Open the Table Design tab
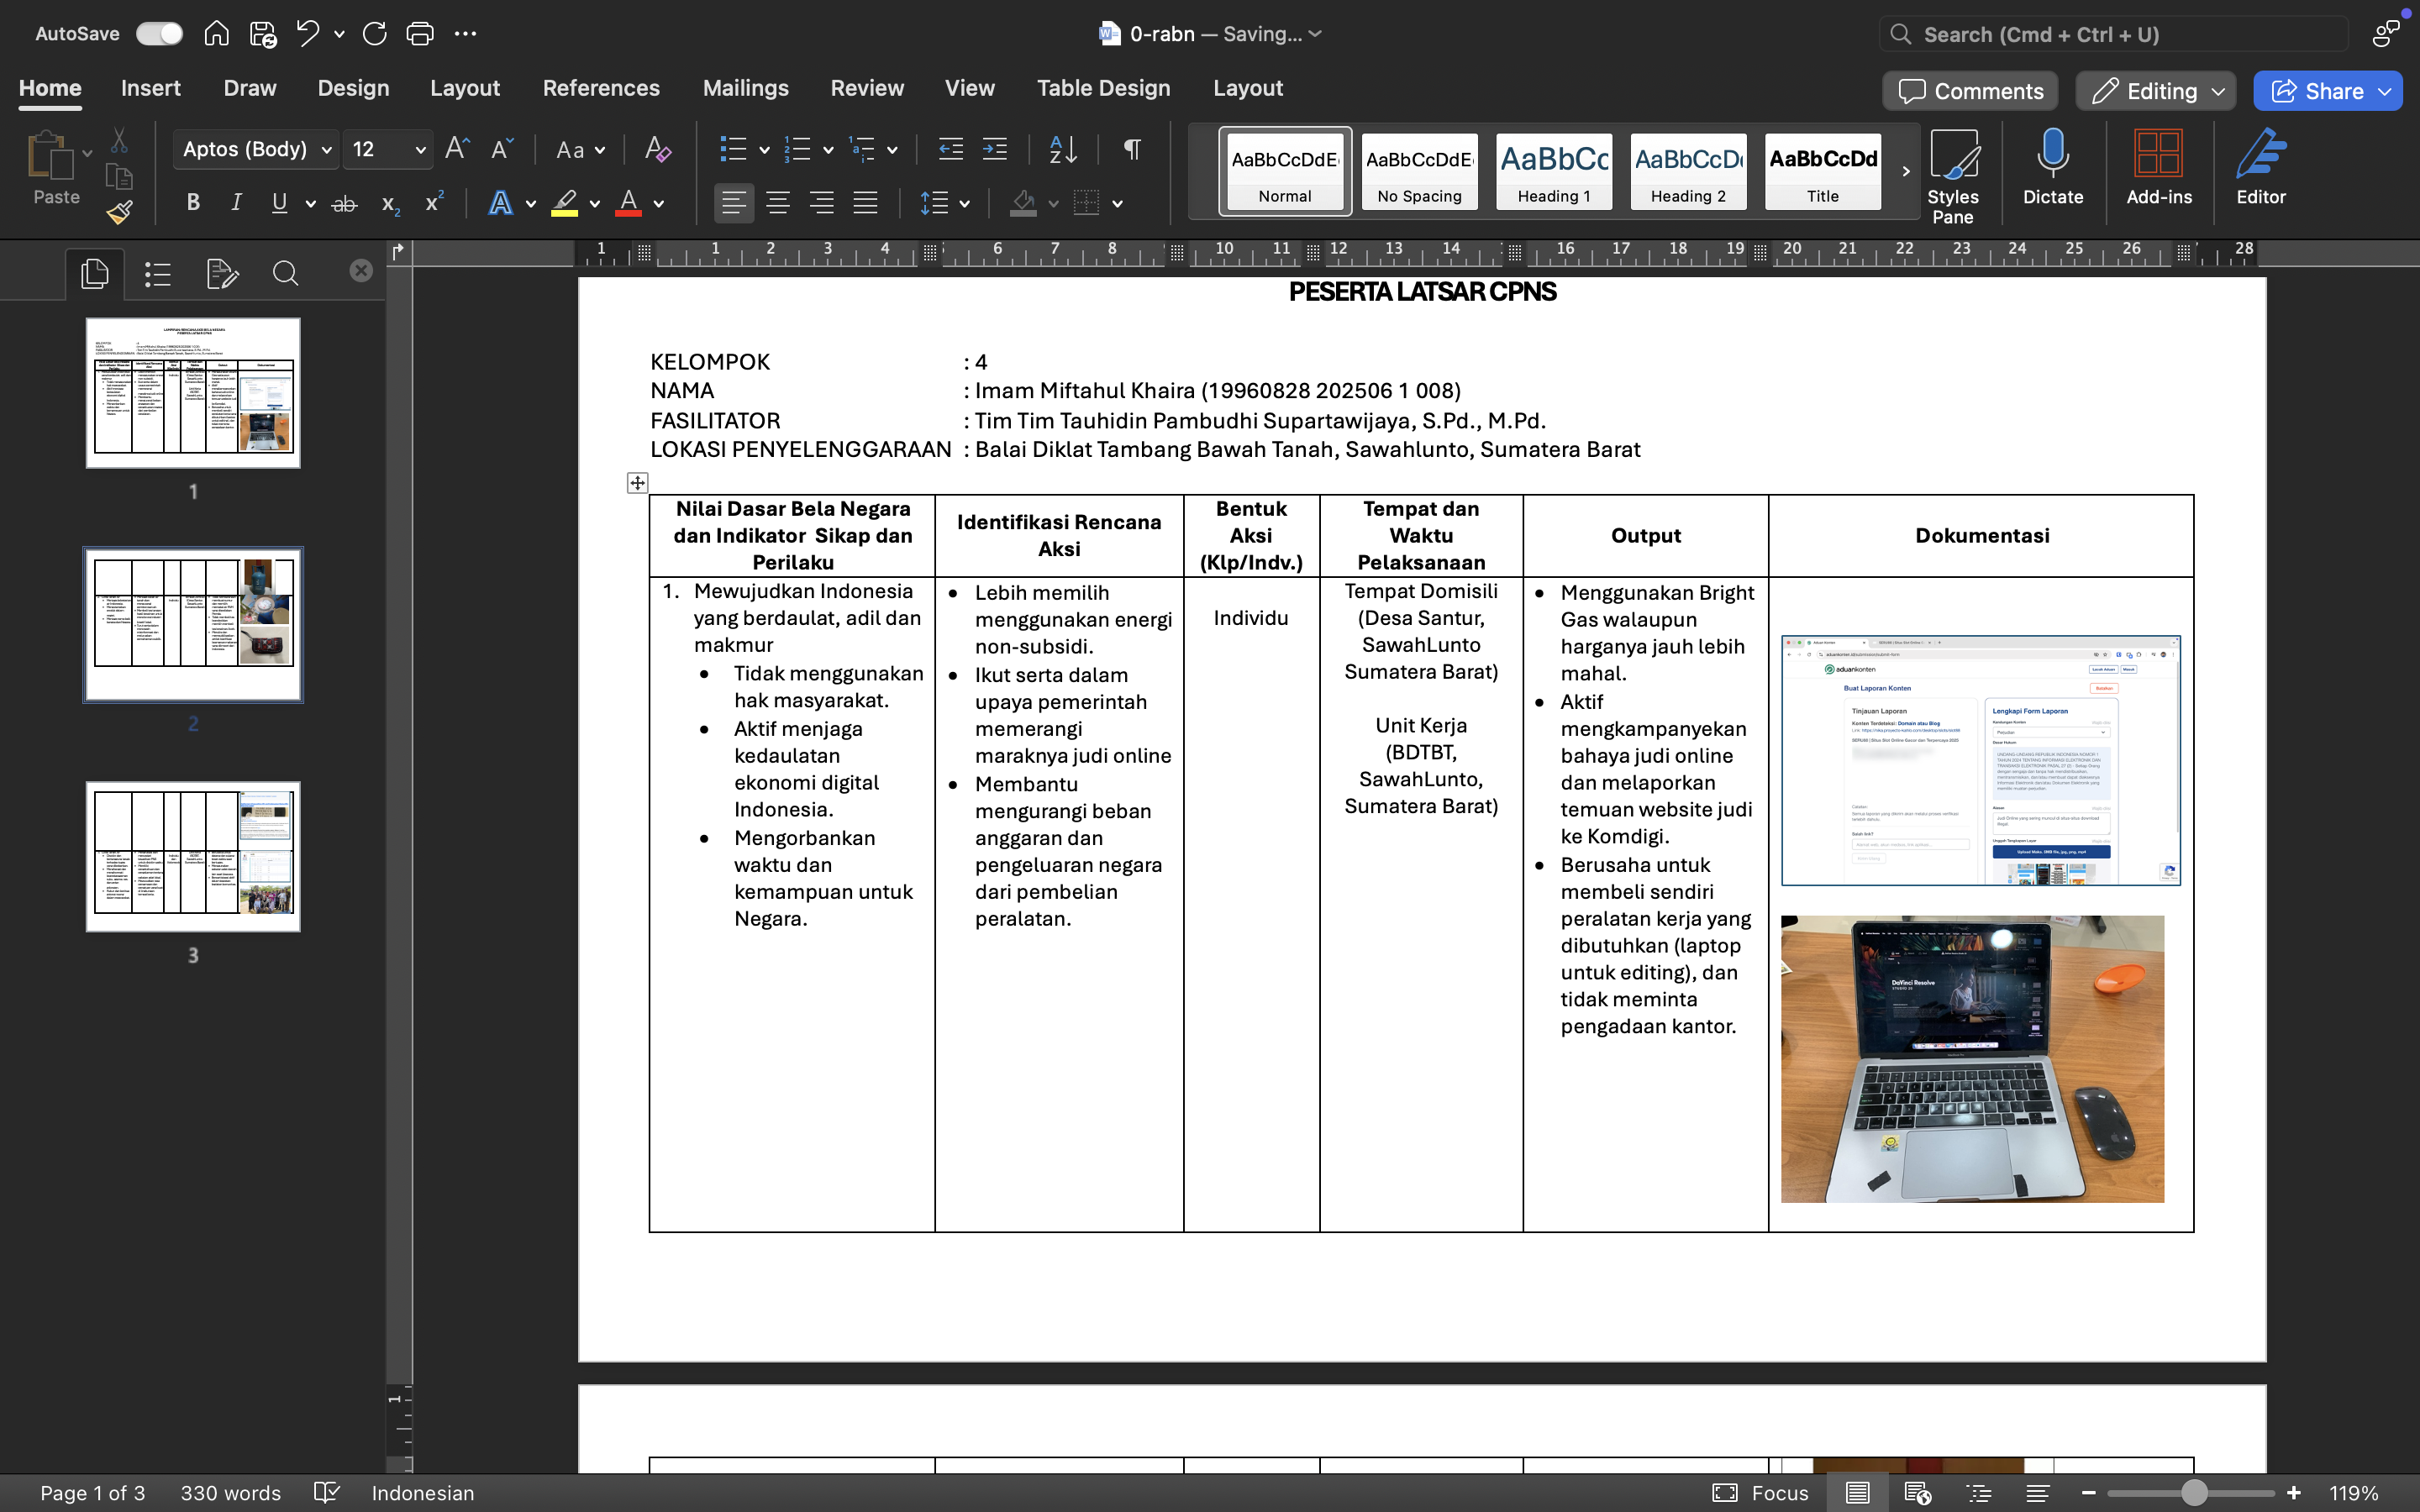The height and width of the screenshot is (1512, 2420). (x=1103, y=88)
